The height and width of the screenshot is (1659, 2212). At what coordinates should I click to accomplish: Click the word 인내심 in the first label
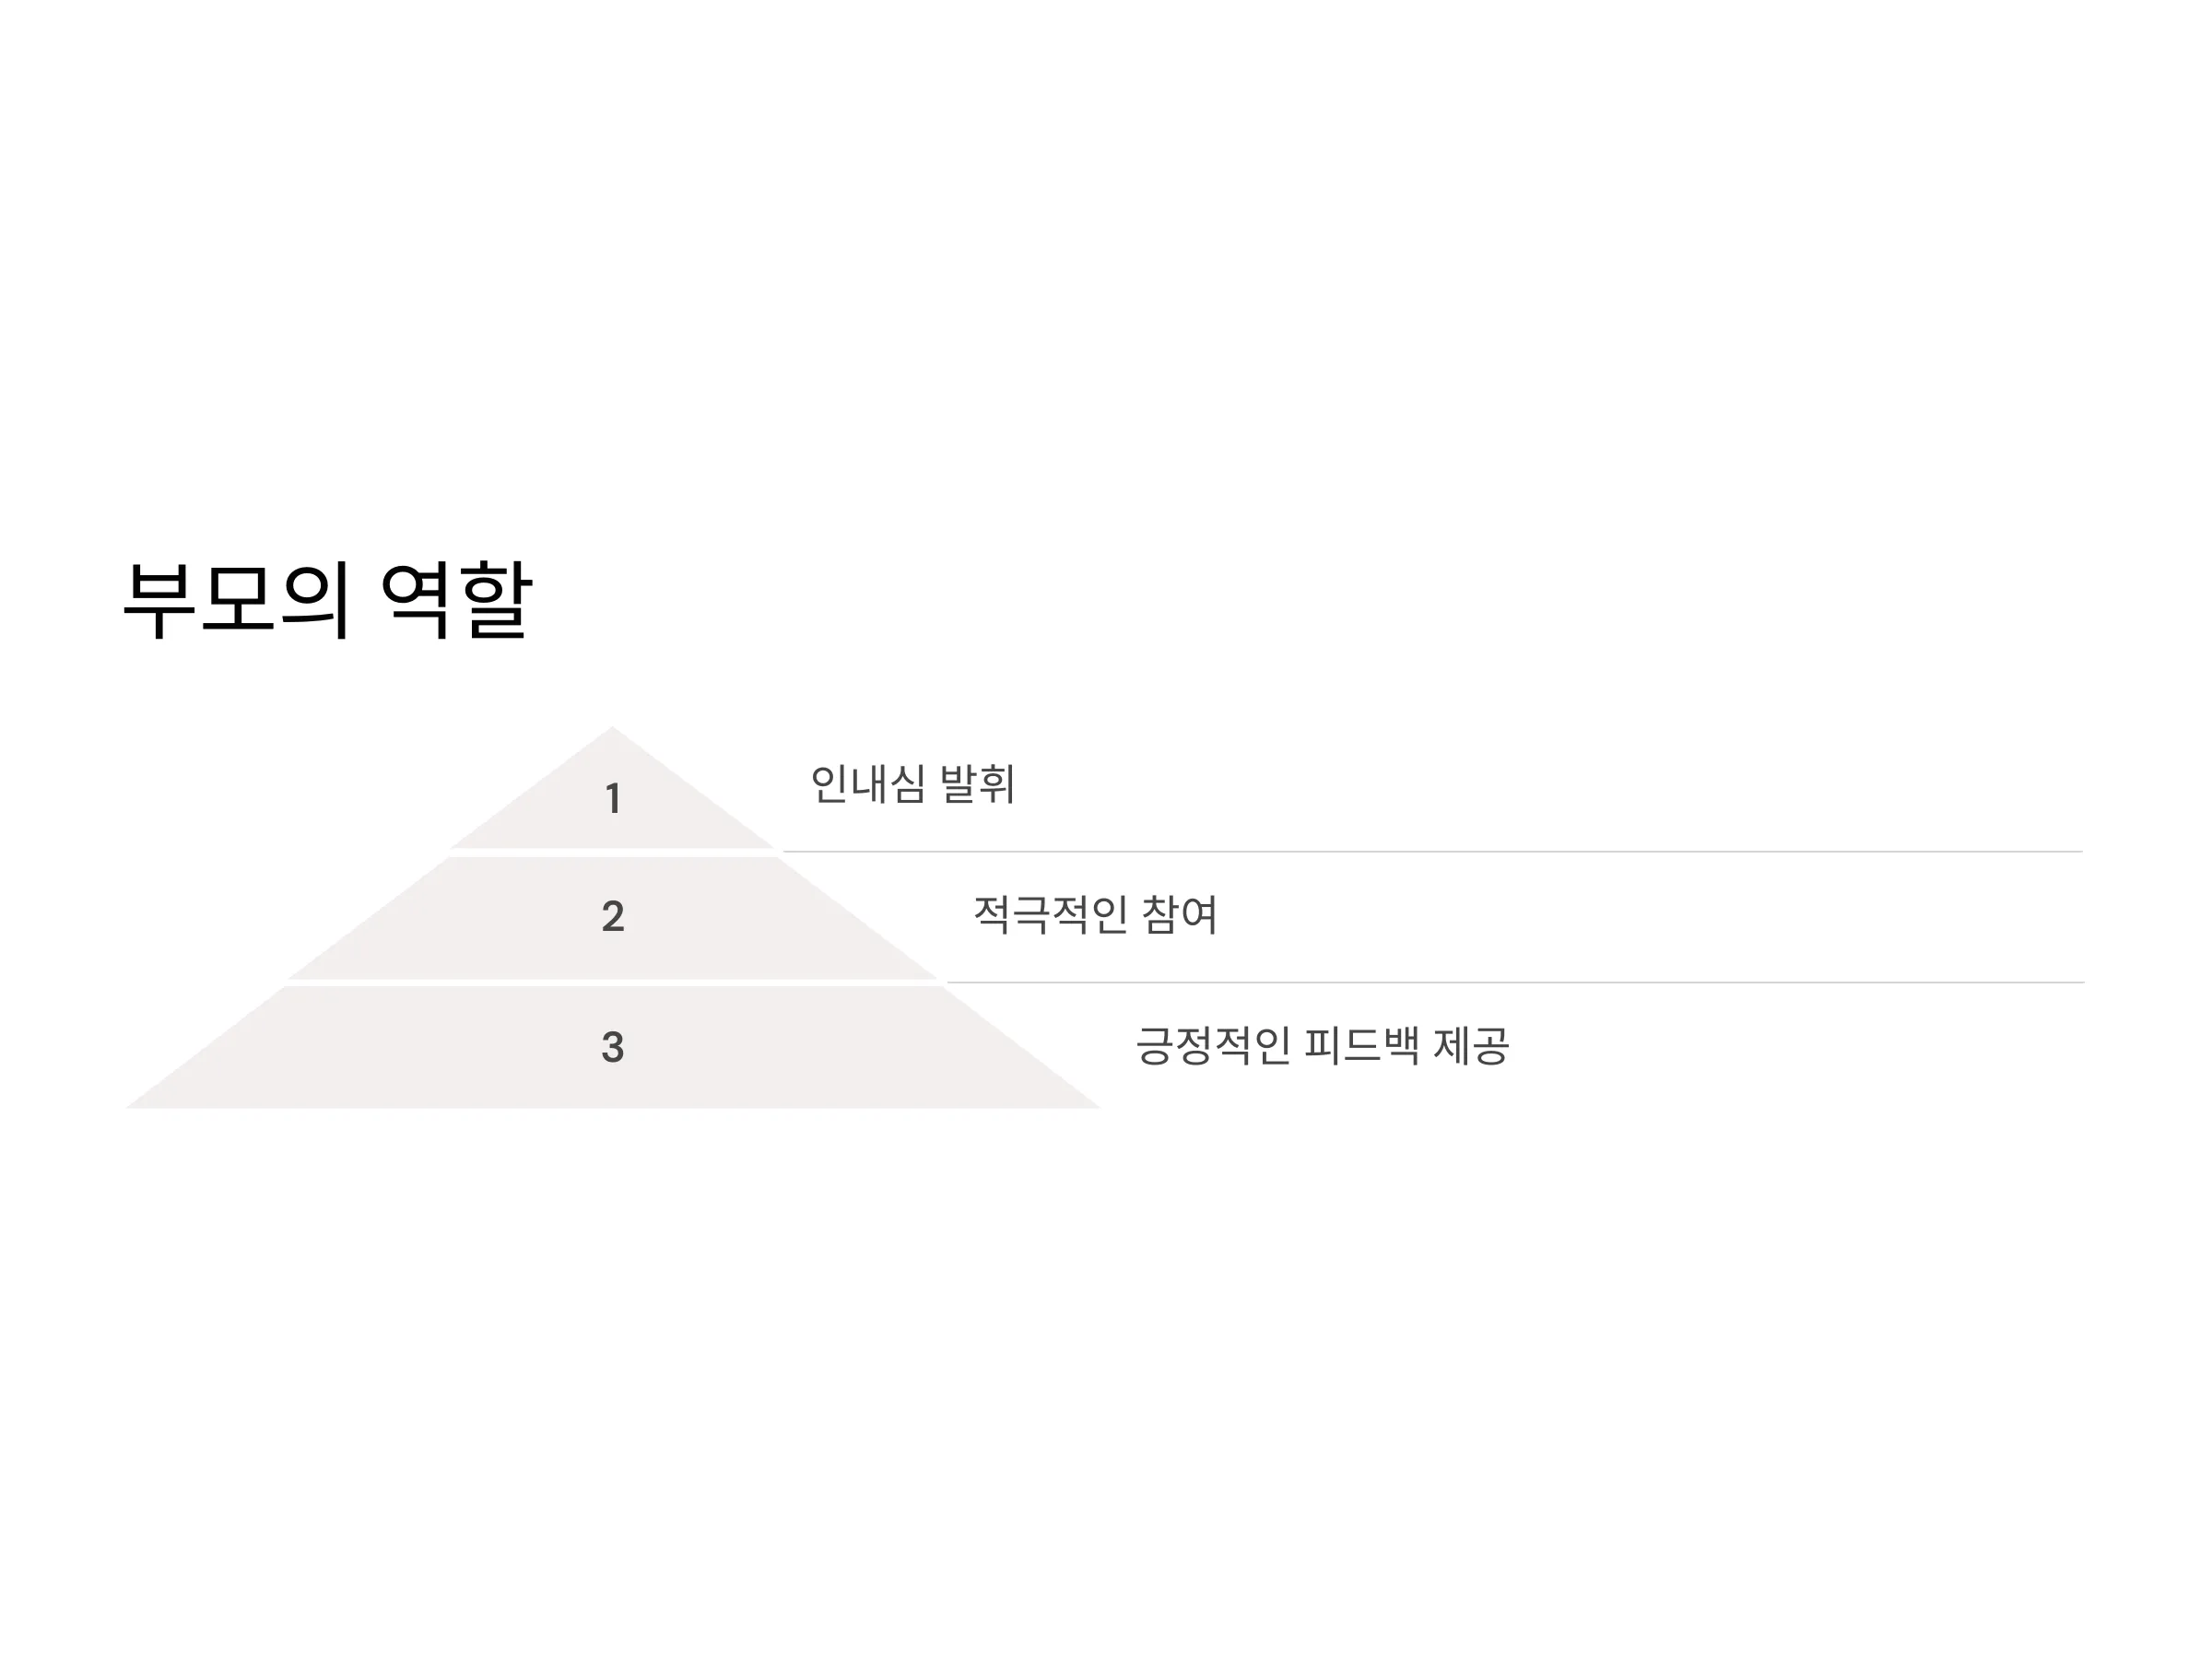868,784
